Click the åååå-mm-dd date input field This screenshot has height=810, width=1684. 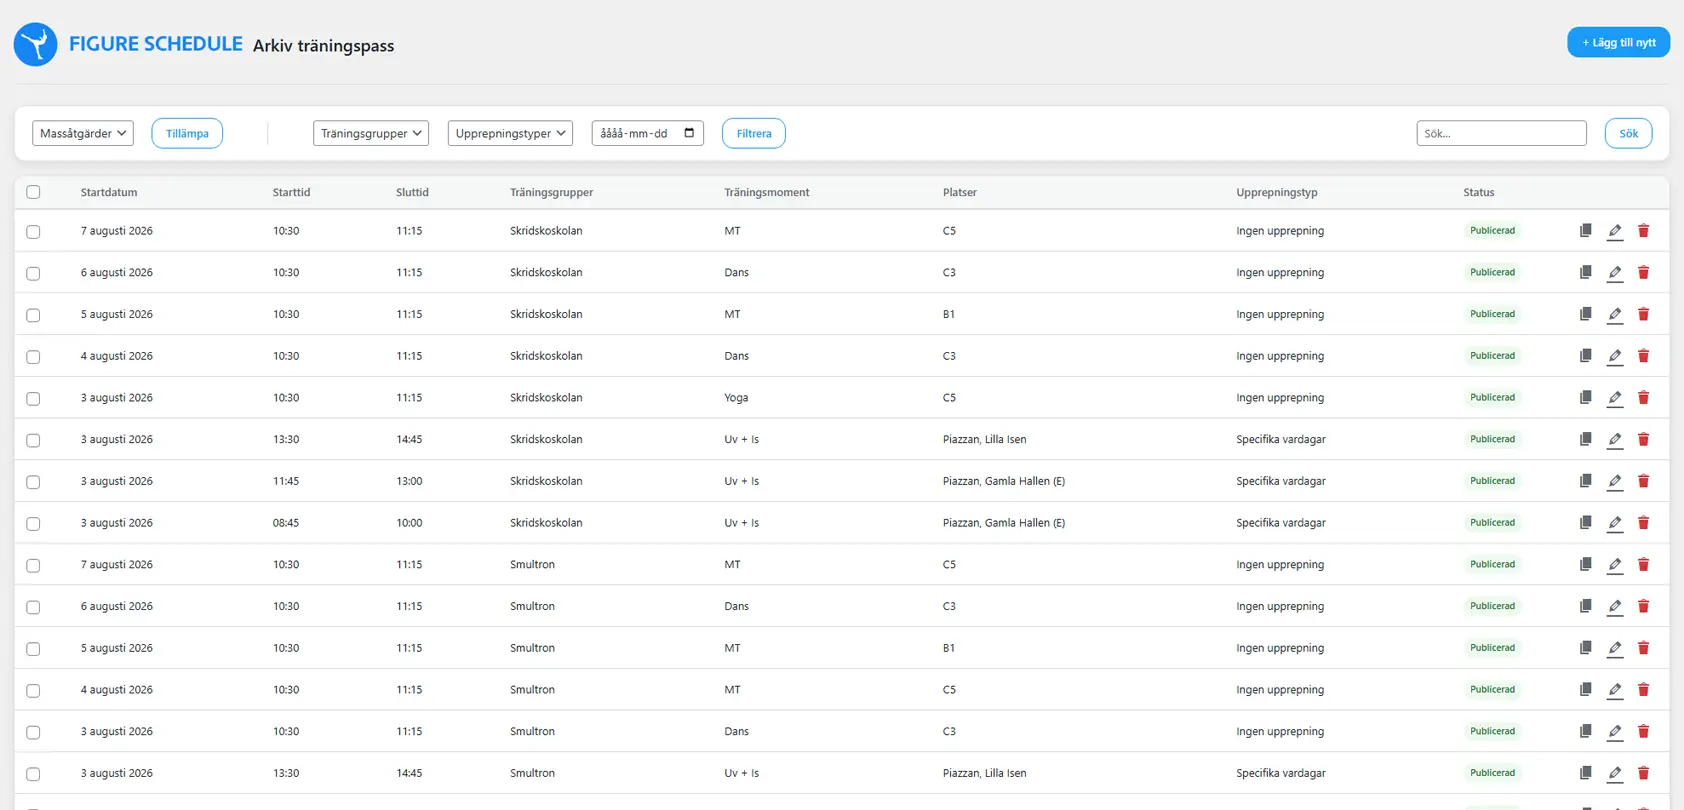tap(647, 133)
